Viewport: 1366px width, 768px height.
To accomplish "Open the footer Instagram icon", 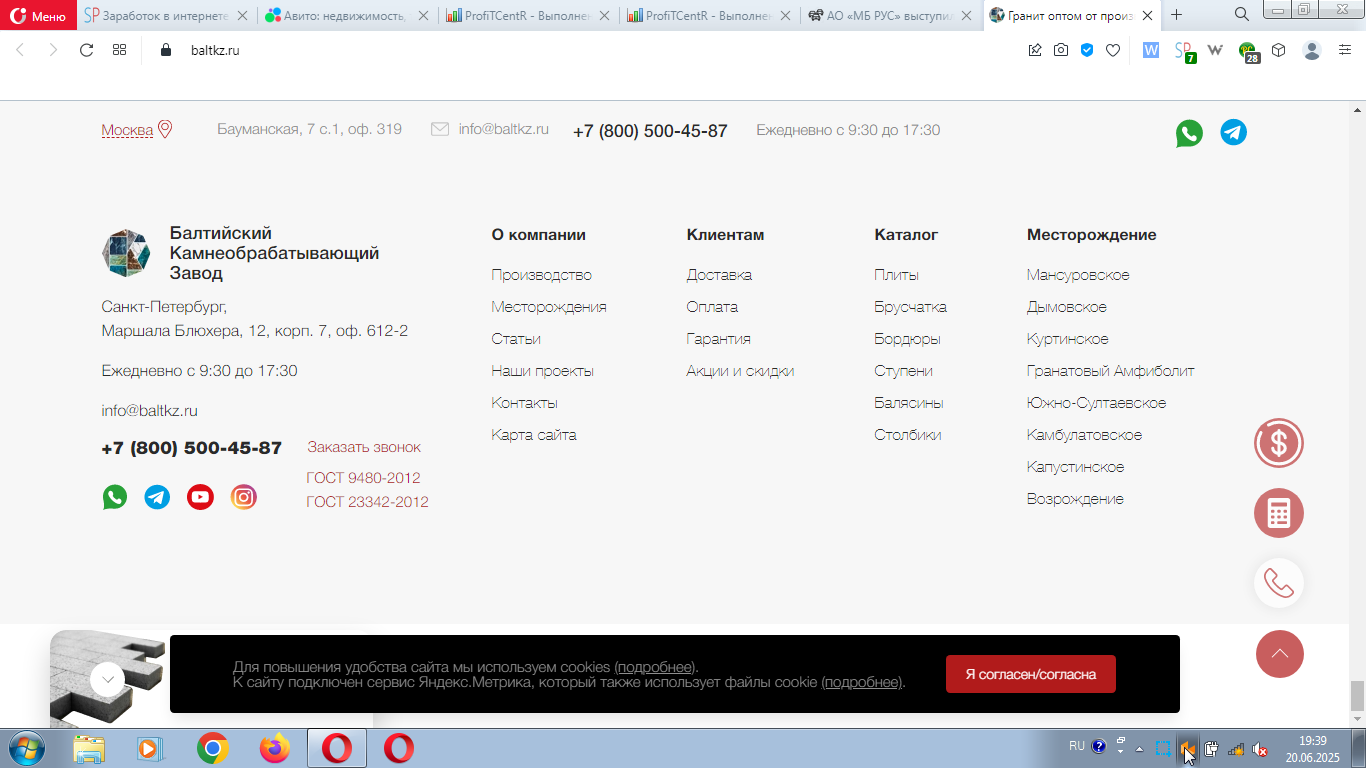I will (244, 497).
